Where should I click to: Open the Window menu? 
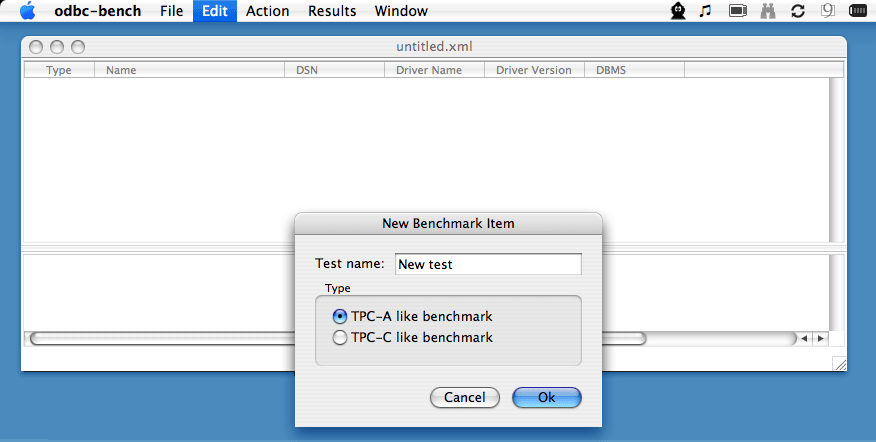click(x=401, y=11)
